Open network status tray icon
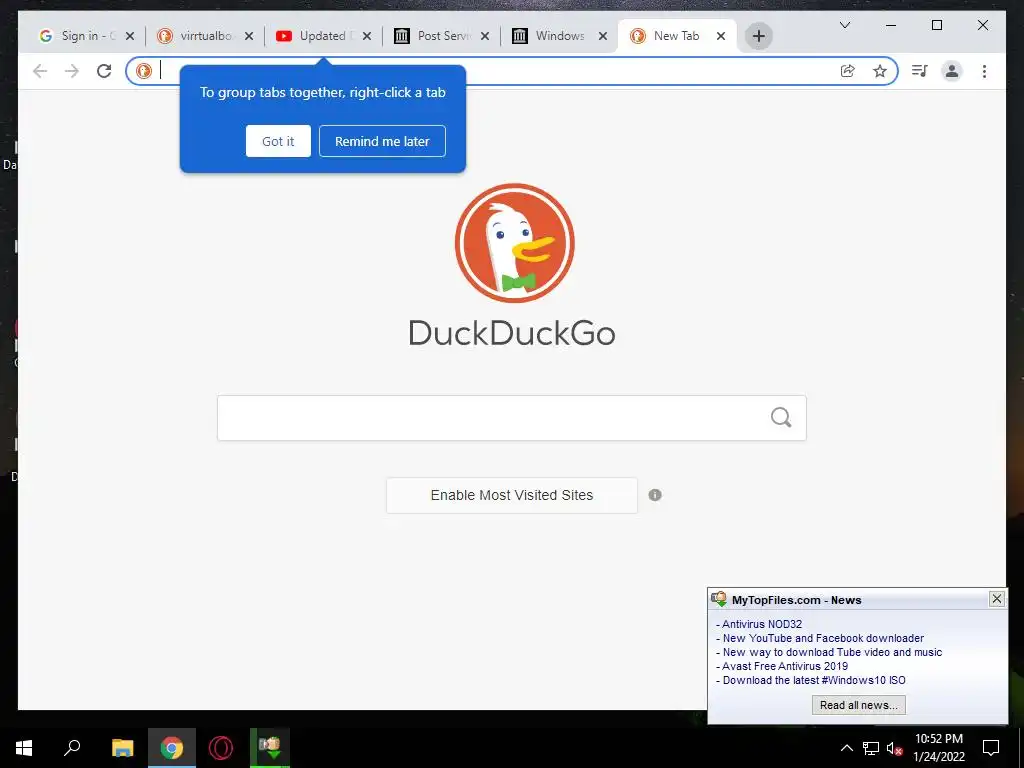This screenshot has height=768, width=1024. click(x=871, y=748)
